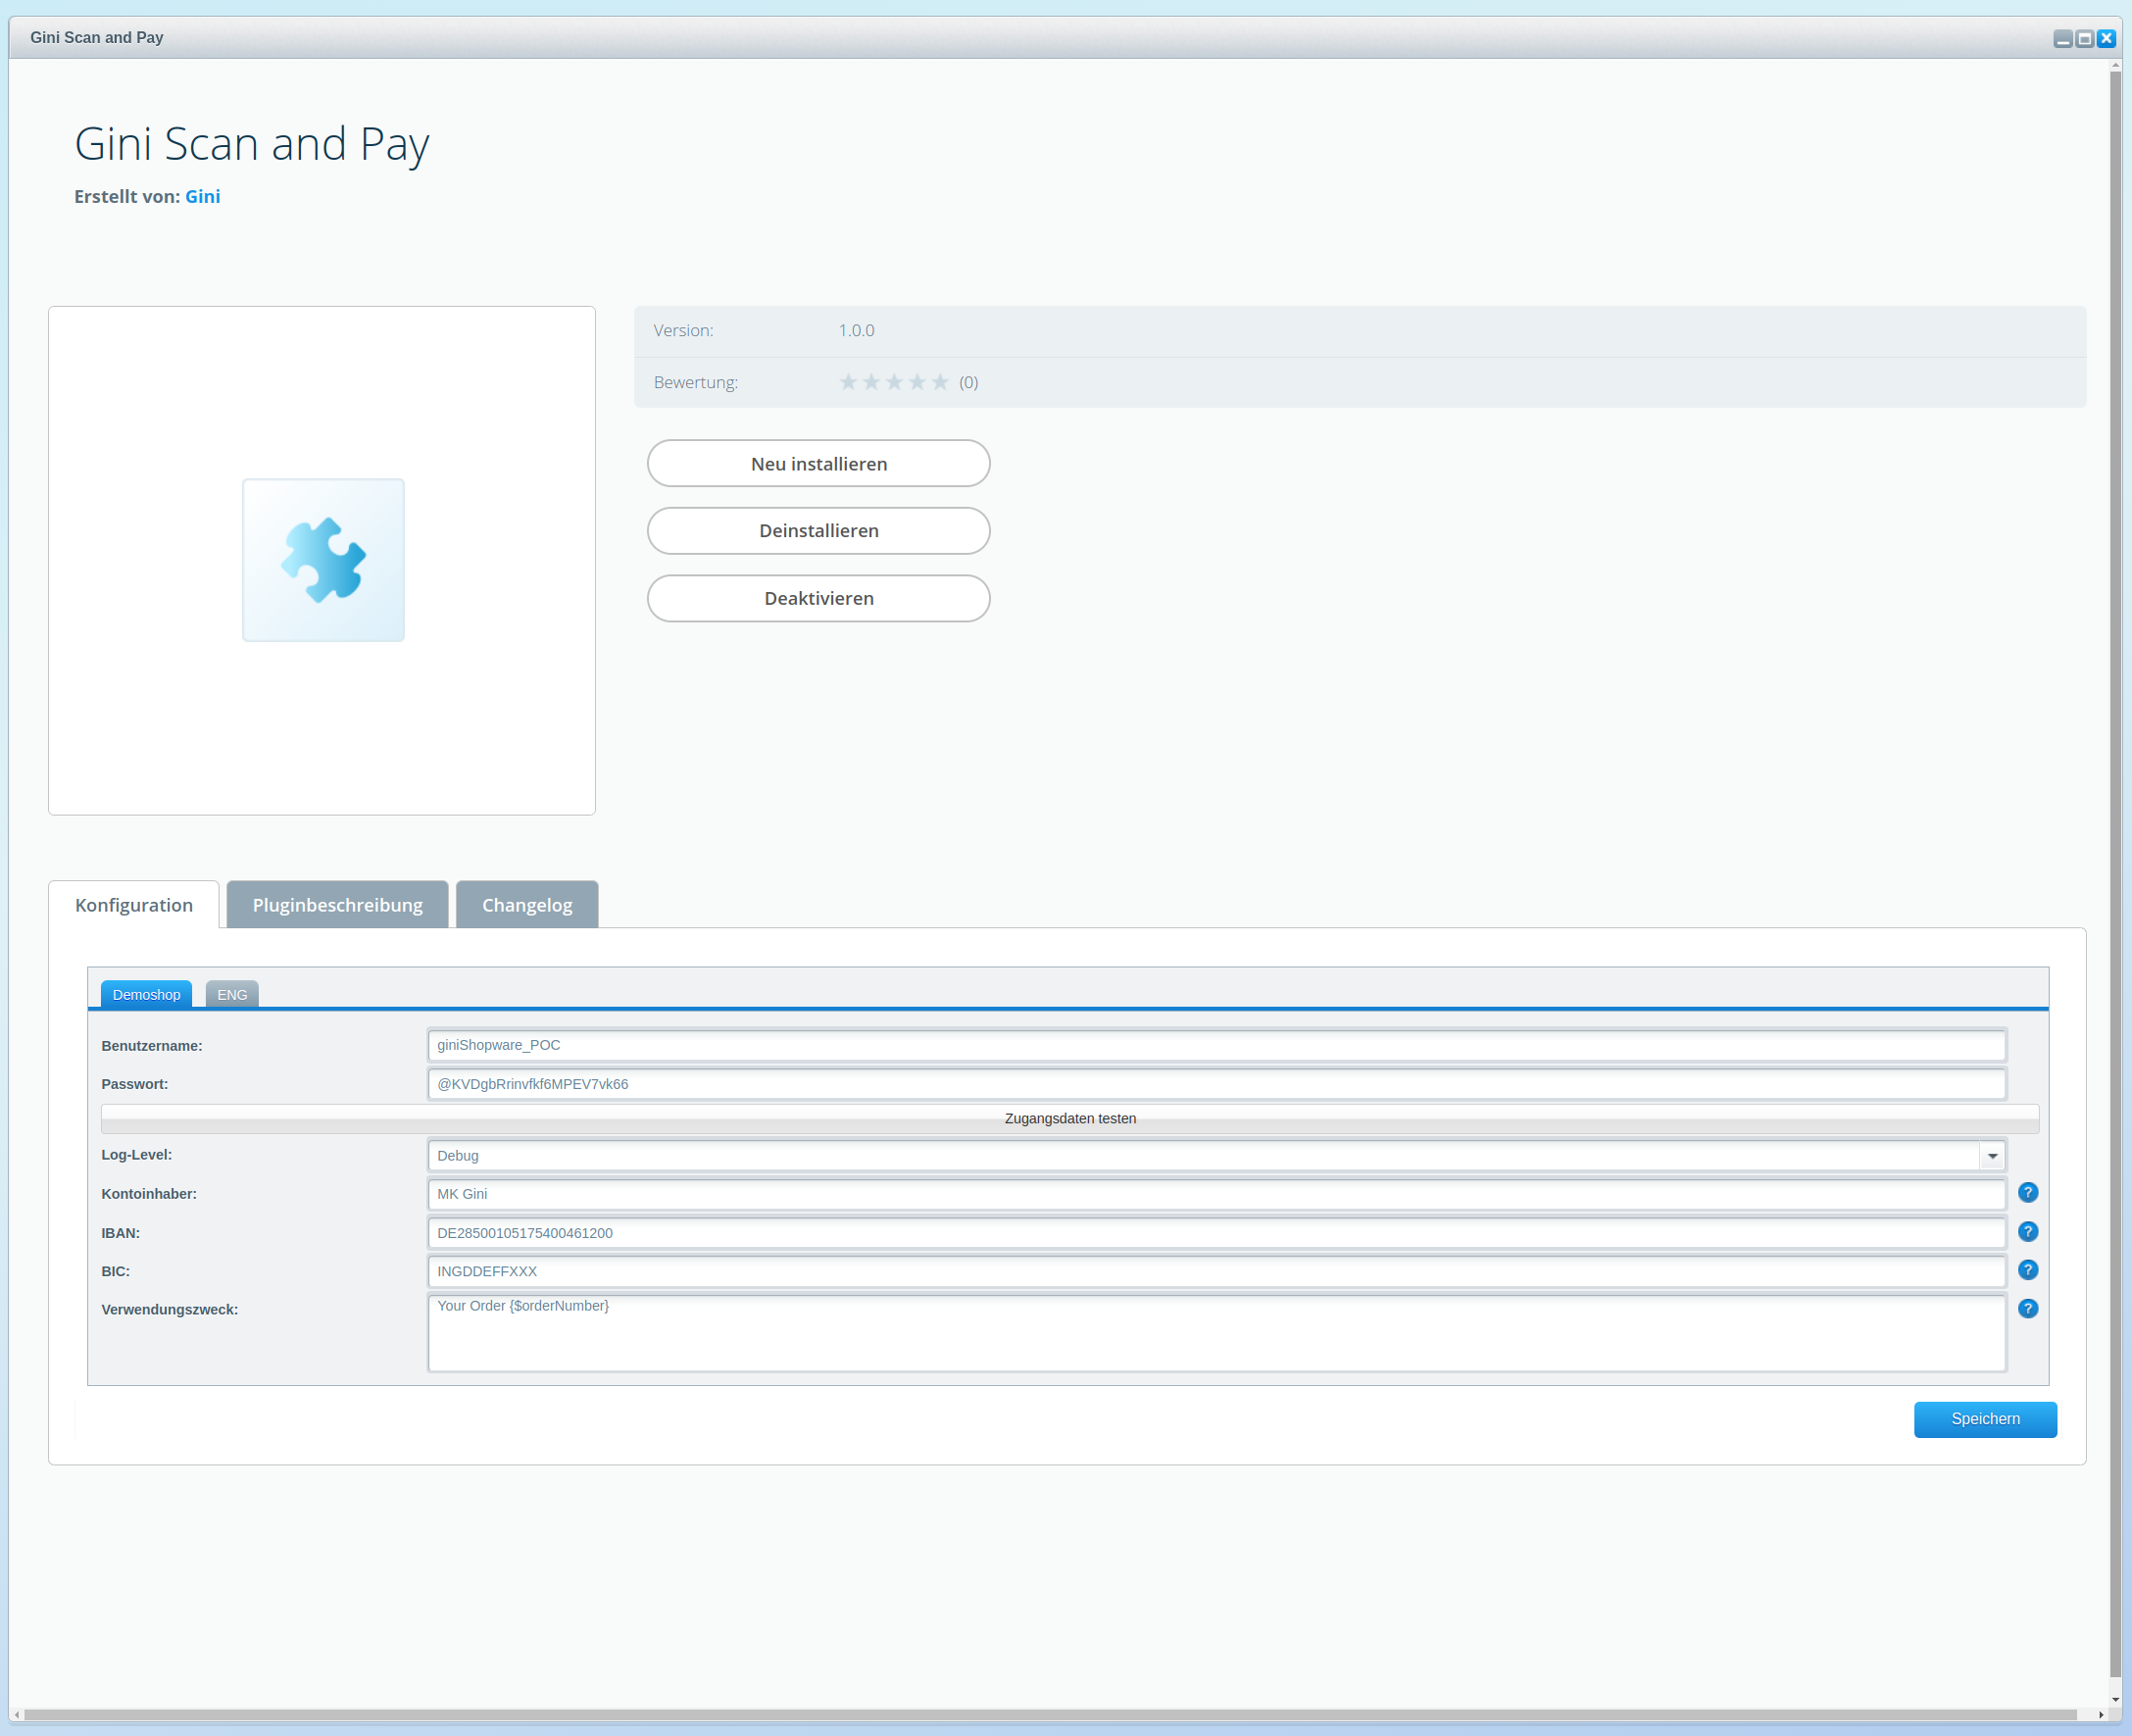Click Zugangsdaten testen button
Screen dimensions: 2132x1736
(x=1070, y=1118)
